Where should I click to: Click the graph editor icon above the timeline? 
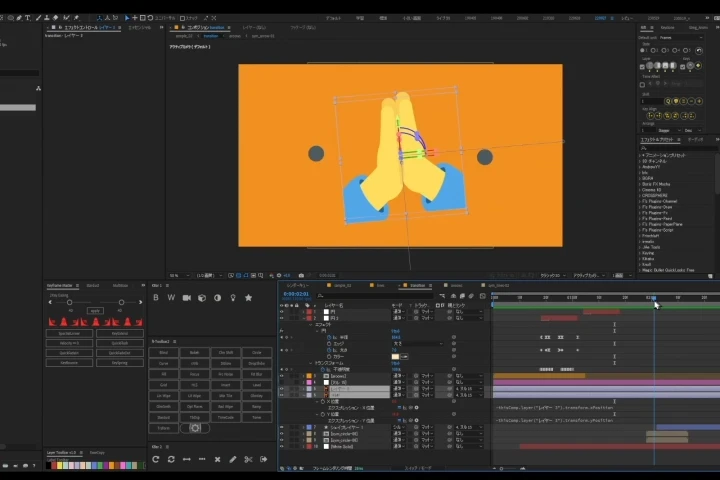click(x=483, y=296)
